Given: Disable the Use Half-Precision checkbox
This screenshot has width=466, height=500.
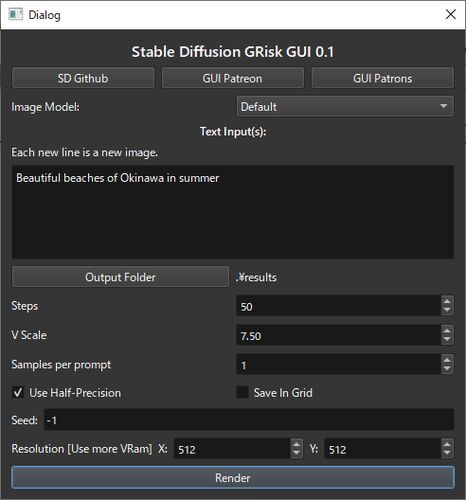Looking at the screenshot, I should pos(18,392).
